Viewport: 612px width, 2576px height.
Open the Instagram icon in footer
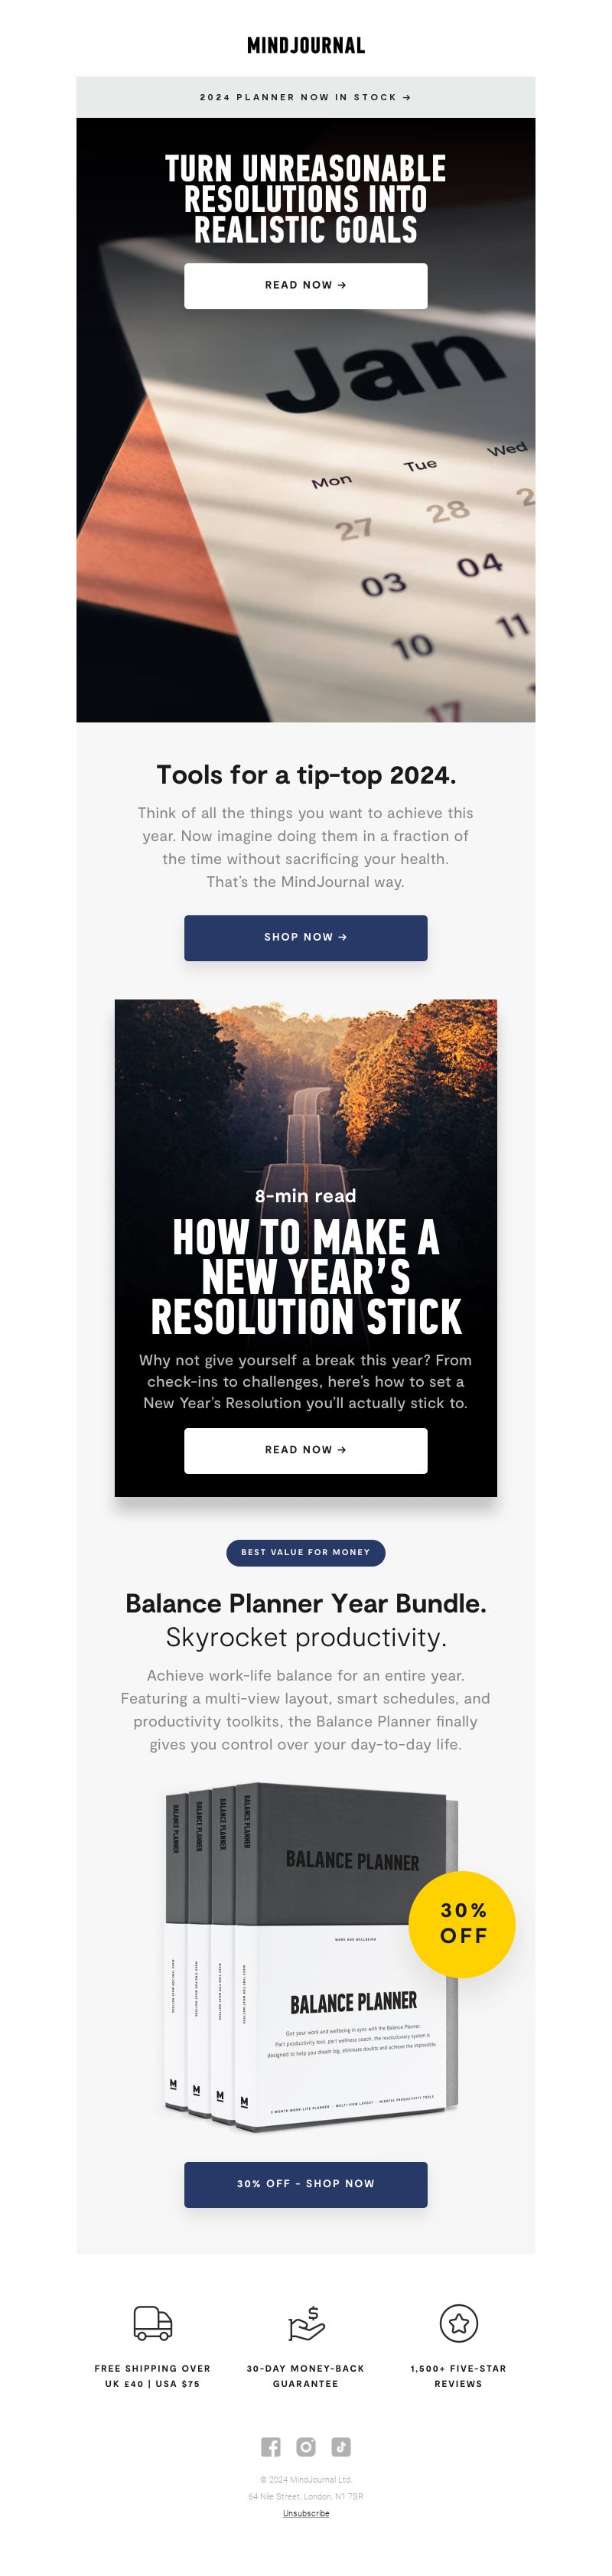point(306,2447)
